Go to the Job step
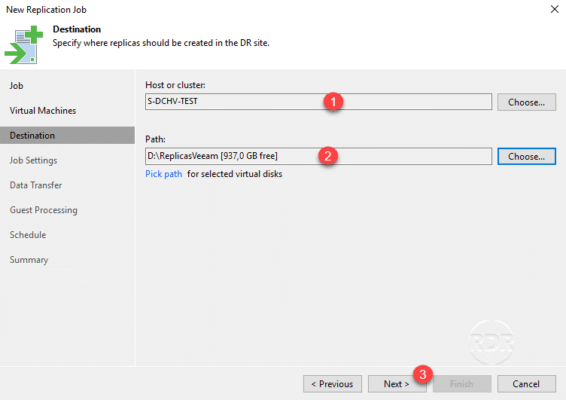The image size is (566, 400). (x=17, y=86)
